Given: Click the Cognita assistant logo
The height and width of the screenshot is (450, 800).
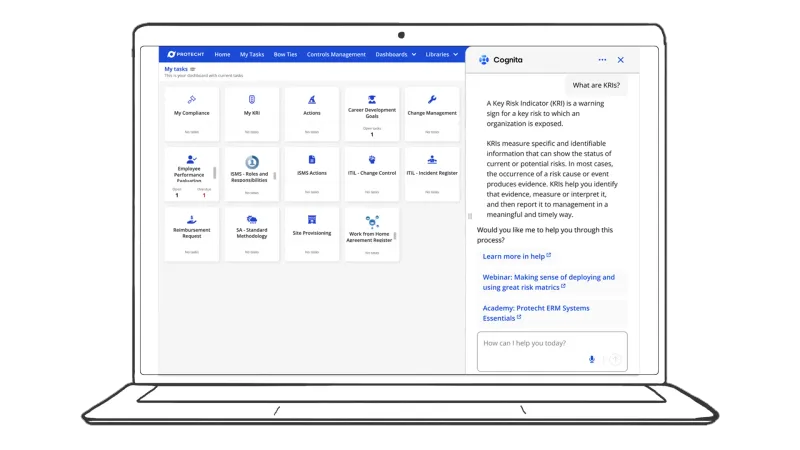Looking at the screenshot, I should 484,60.
